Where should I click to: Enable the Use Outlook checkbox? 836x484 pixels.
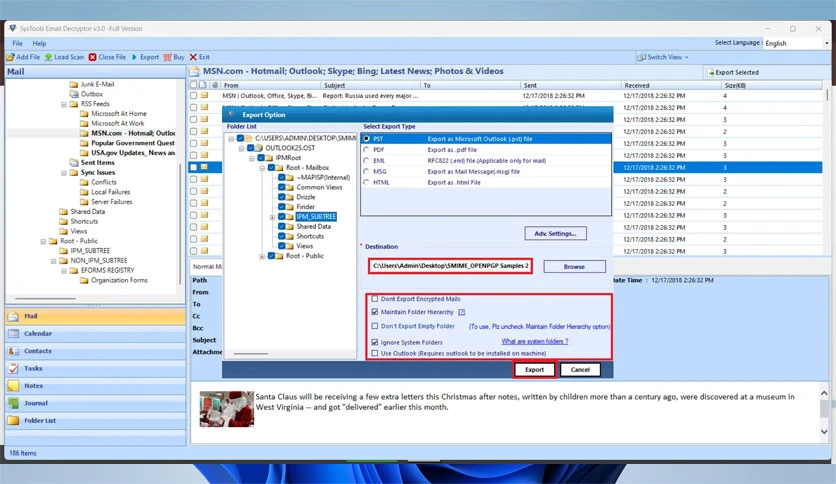click(375, 353)
